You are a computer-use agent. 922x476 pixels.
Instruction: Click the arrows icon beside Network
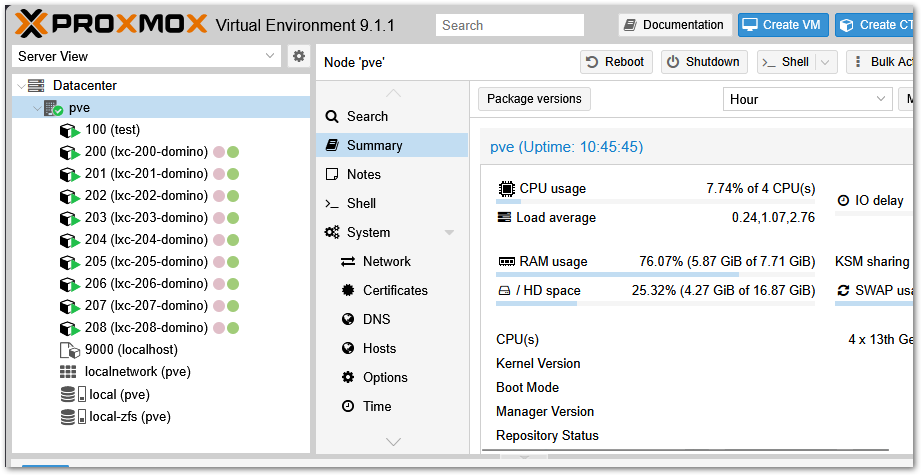348,262
